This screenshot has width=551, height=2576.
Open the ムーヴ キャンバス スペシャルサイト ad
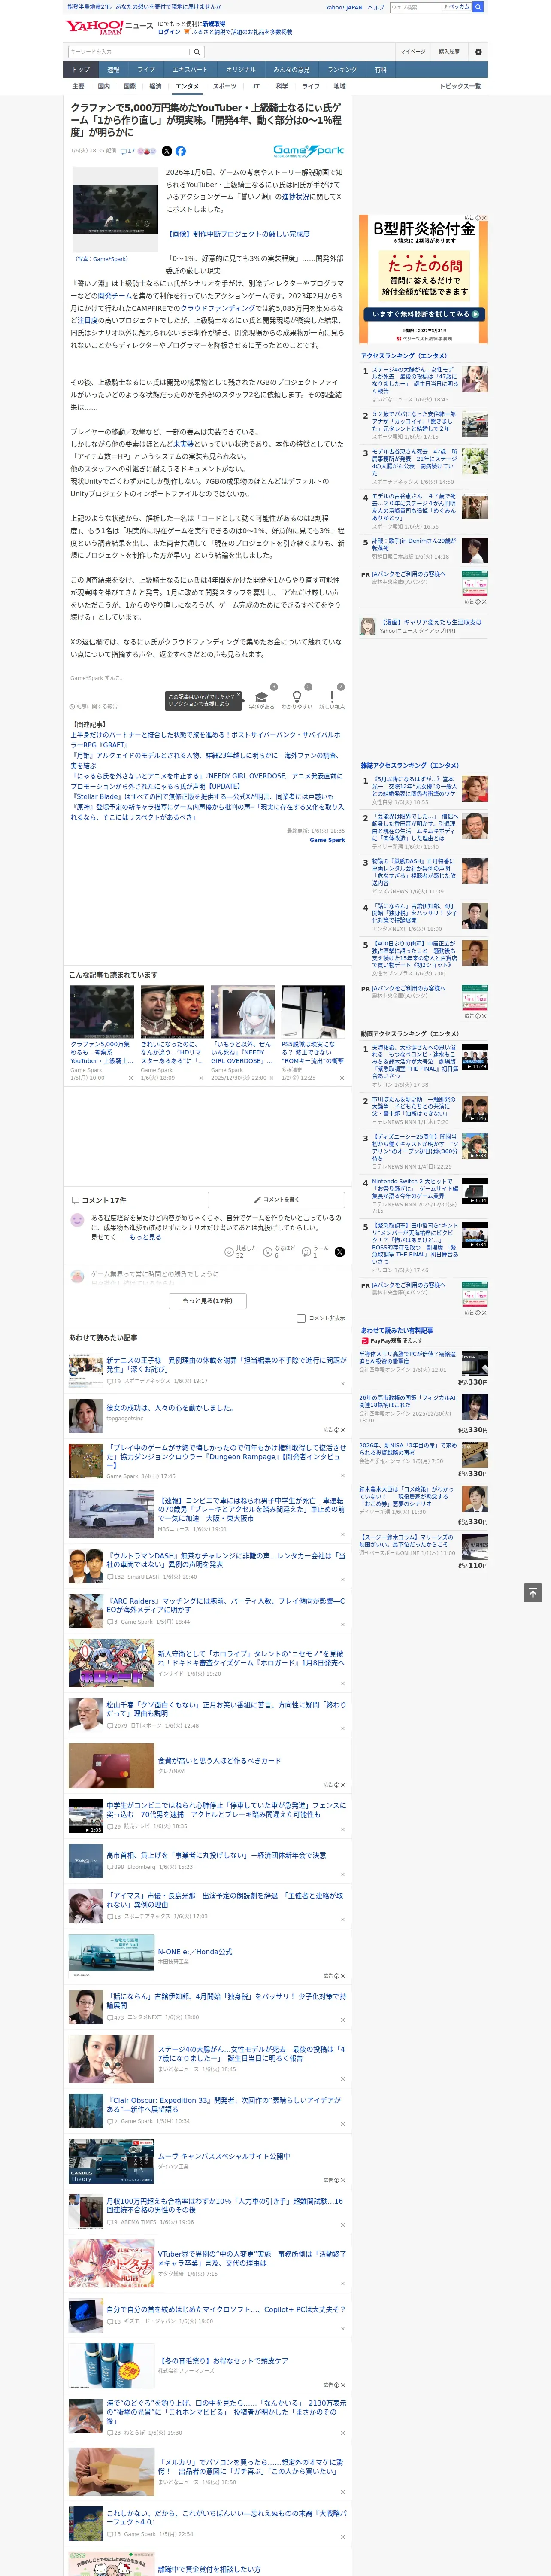(x=224, y=2156)
